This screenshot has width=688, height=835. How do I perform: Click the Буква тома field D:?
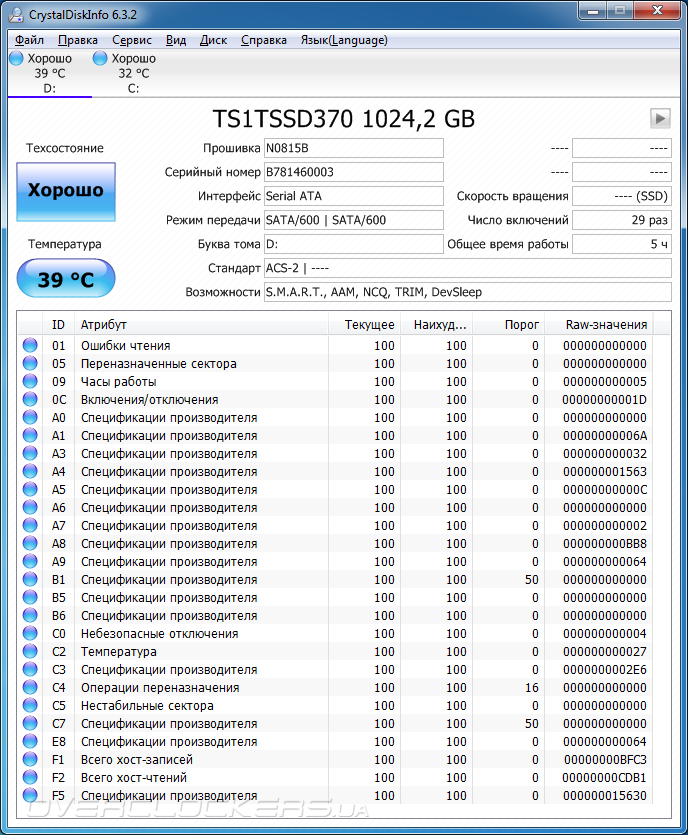click(354, 244)
